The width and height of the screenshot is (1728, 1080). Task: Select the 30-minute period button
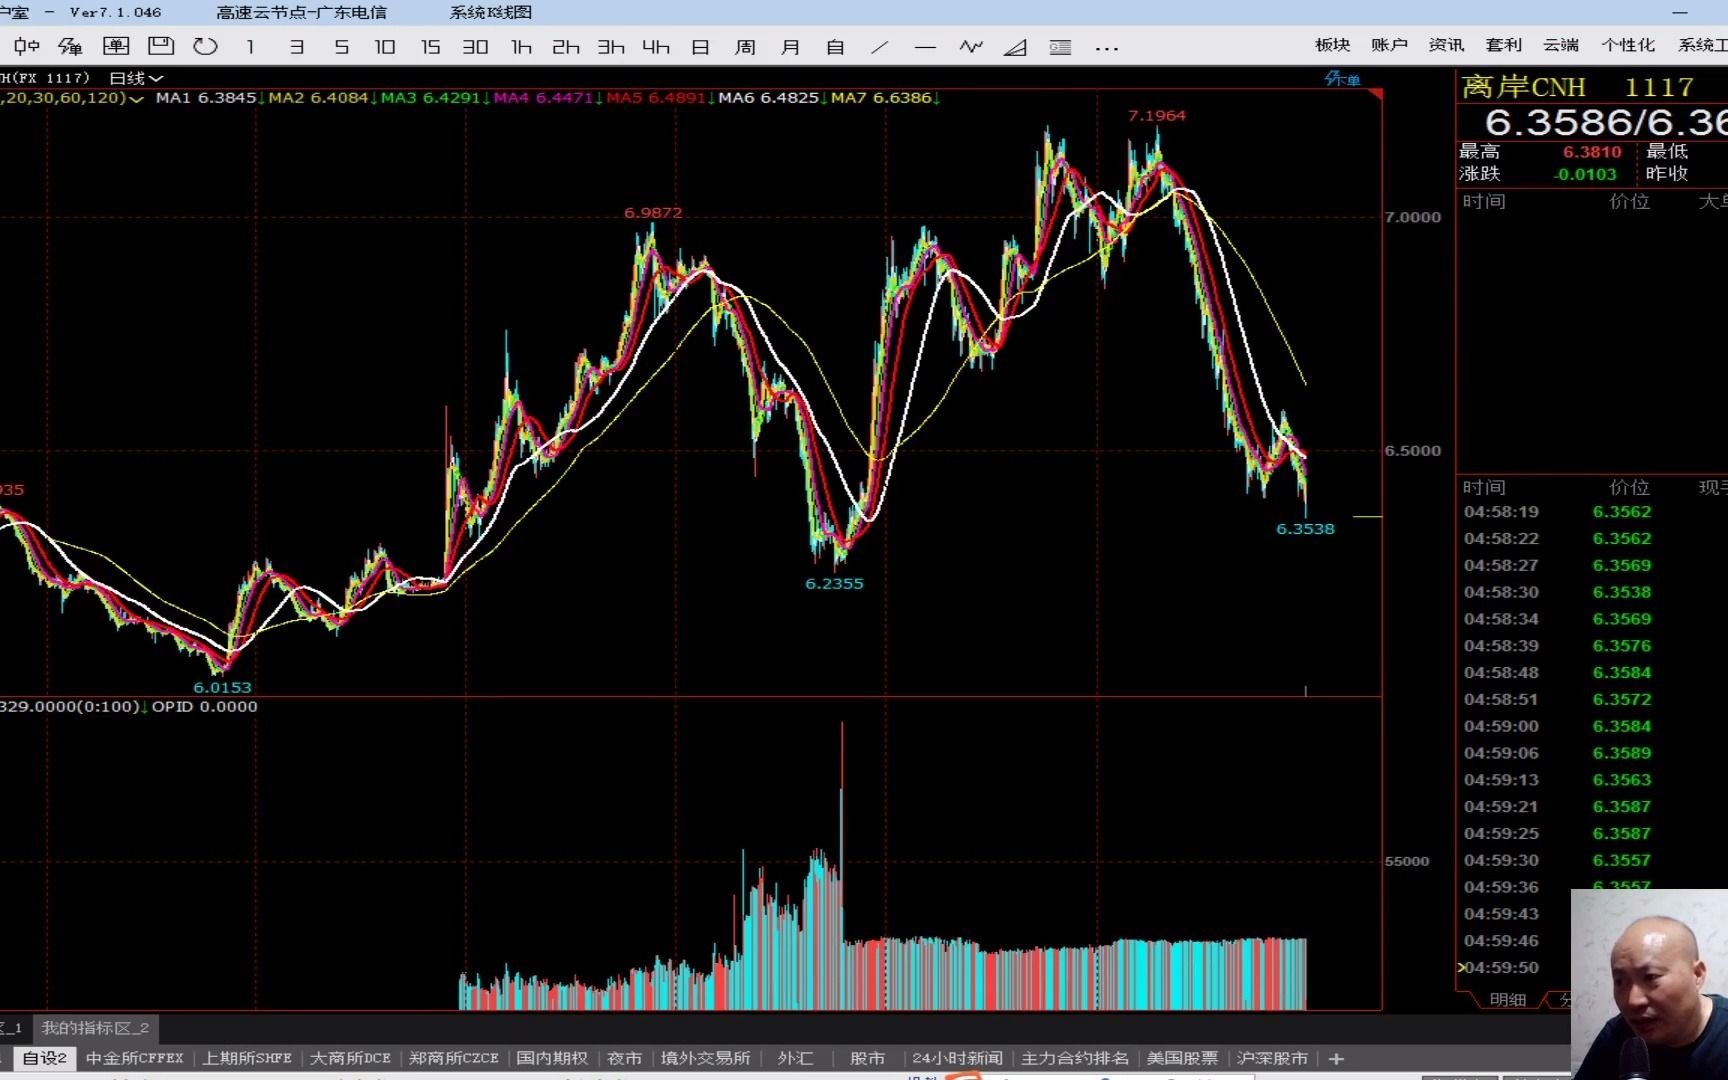pyautogui.click(x=475, y=47)
